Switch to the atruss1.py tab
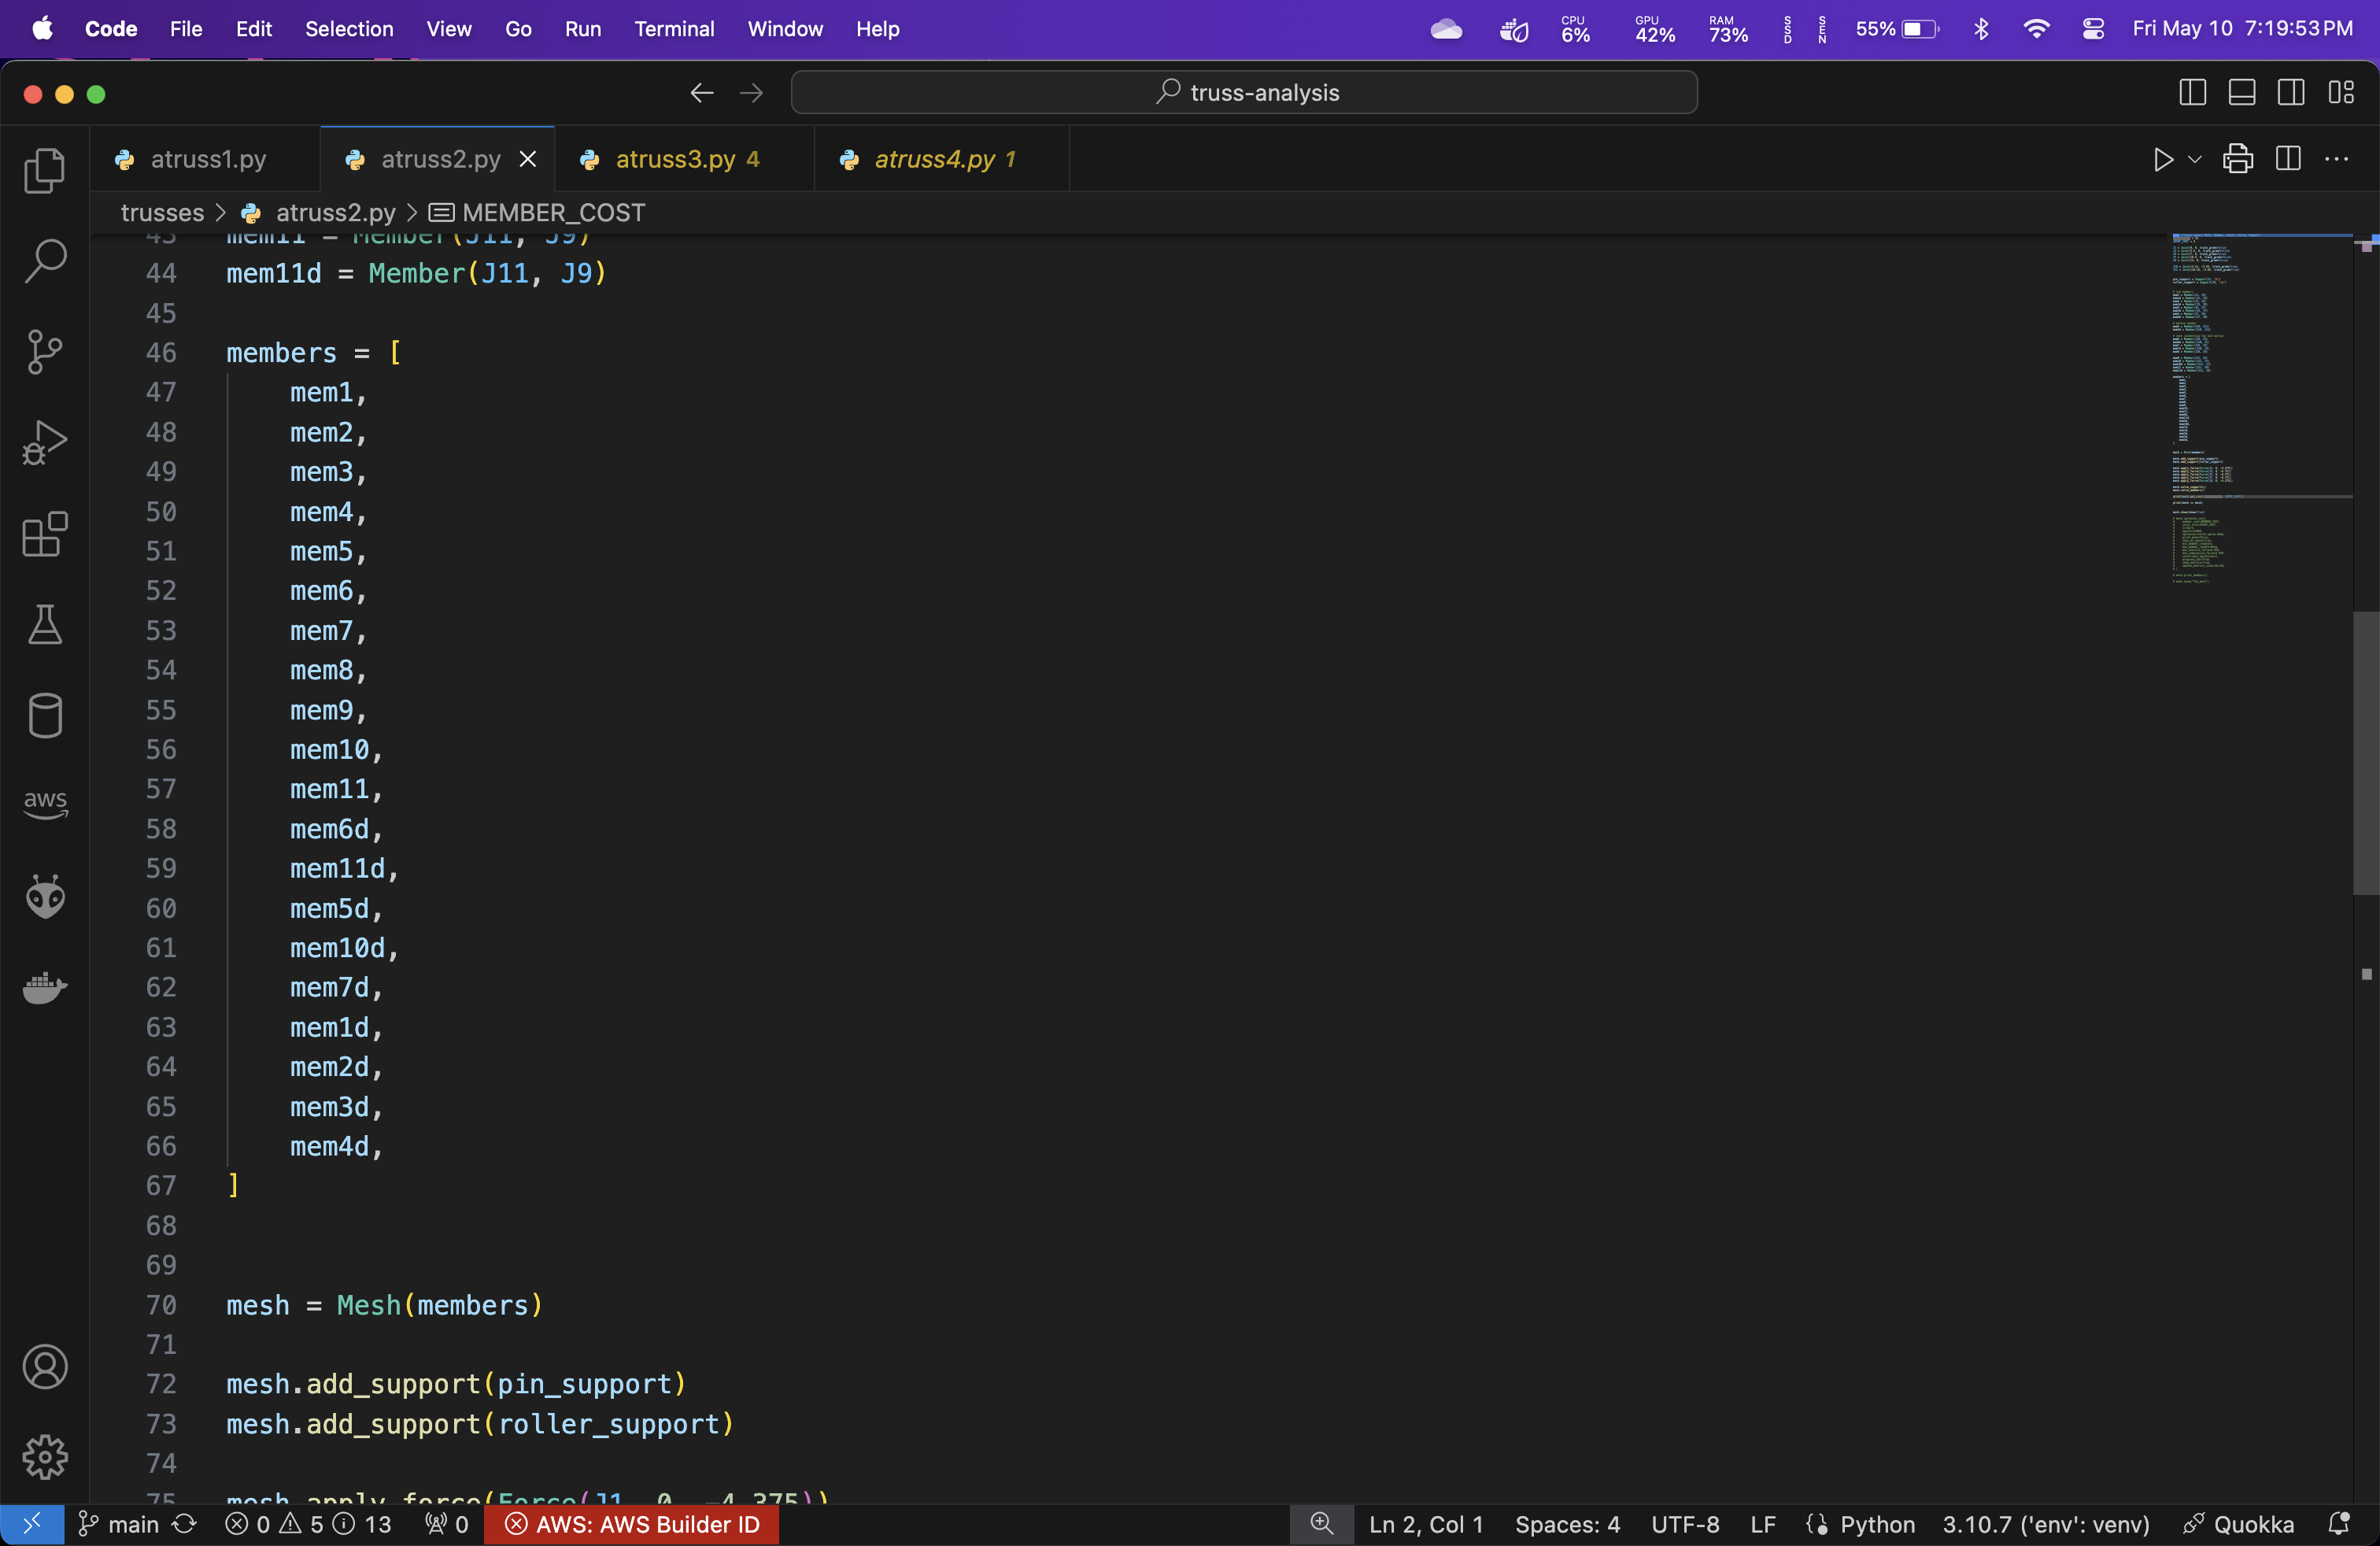 [x=206, y=160]
